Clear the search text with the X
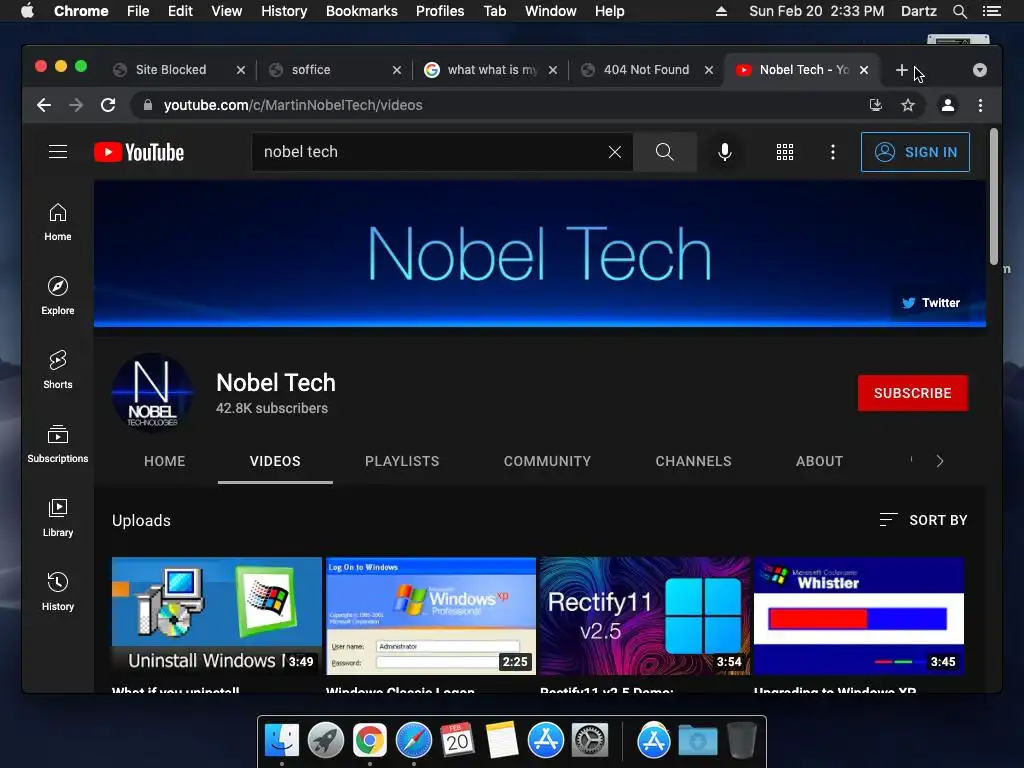The width and height of the screenshot is (1024, 768). pos(615,152)
